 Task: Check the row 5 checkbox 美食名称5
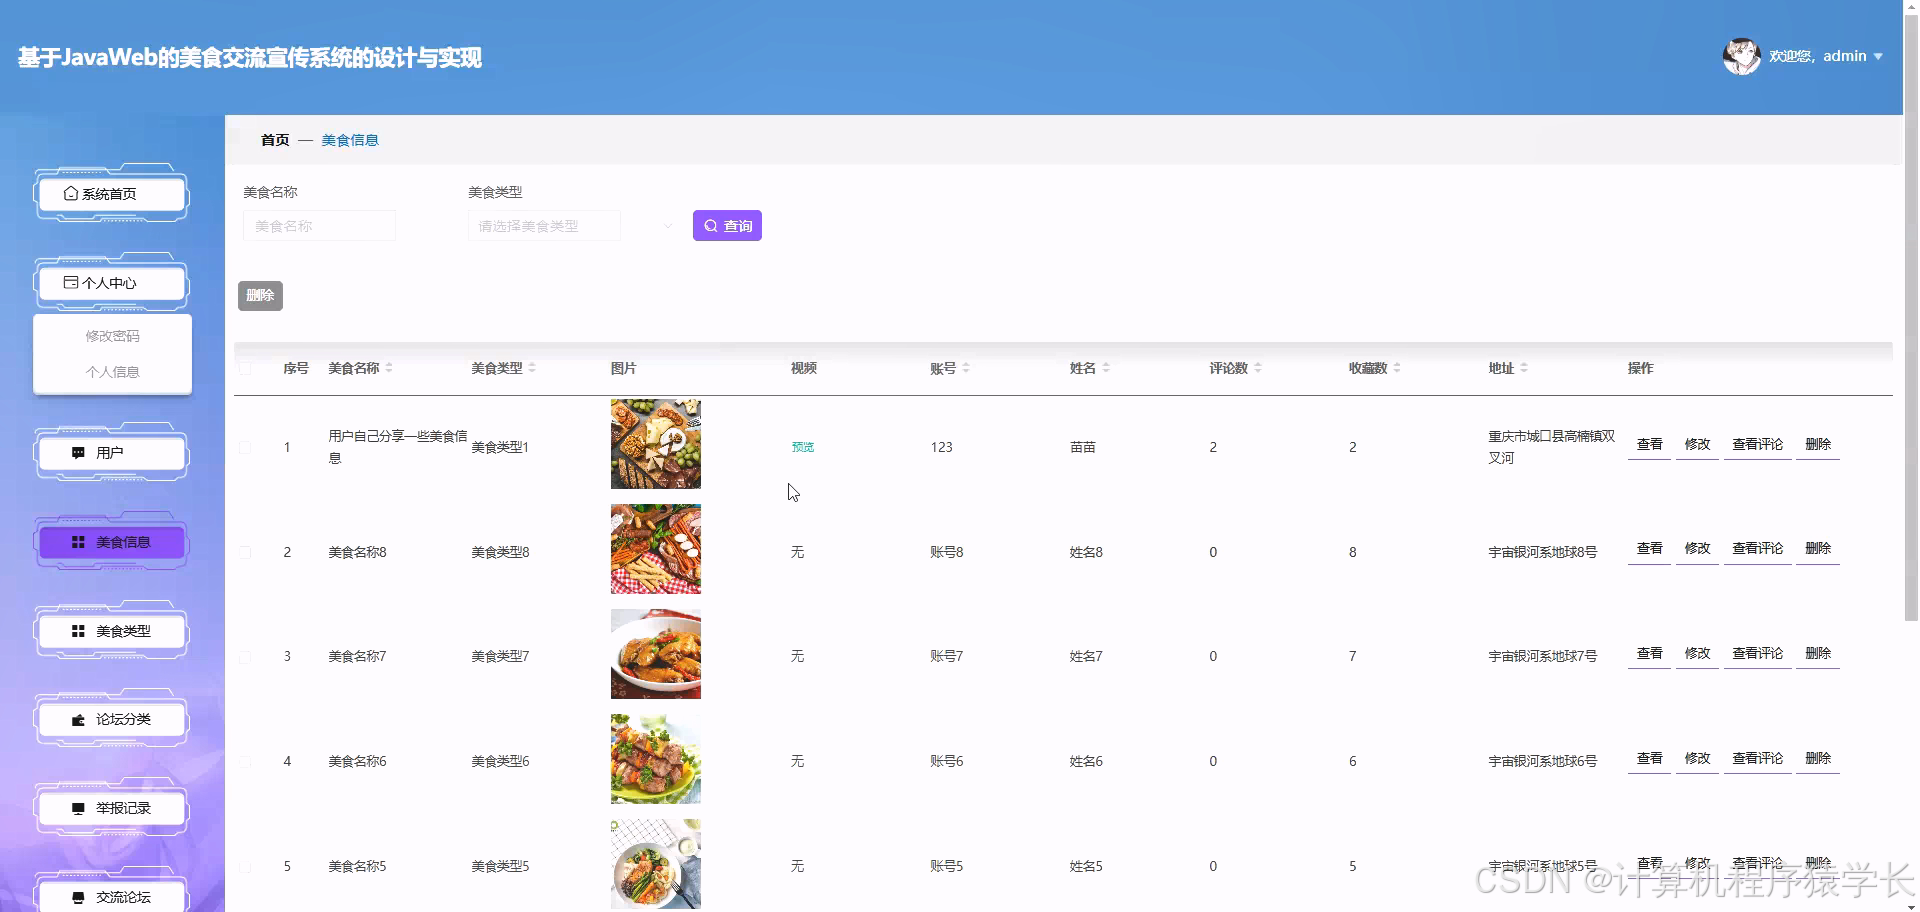point(245,866)
